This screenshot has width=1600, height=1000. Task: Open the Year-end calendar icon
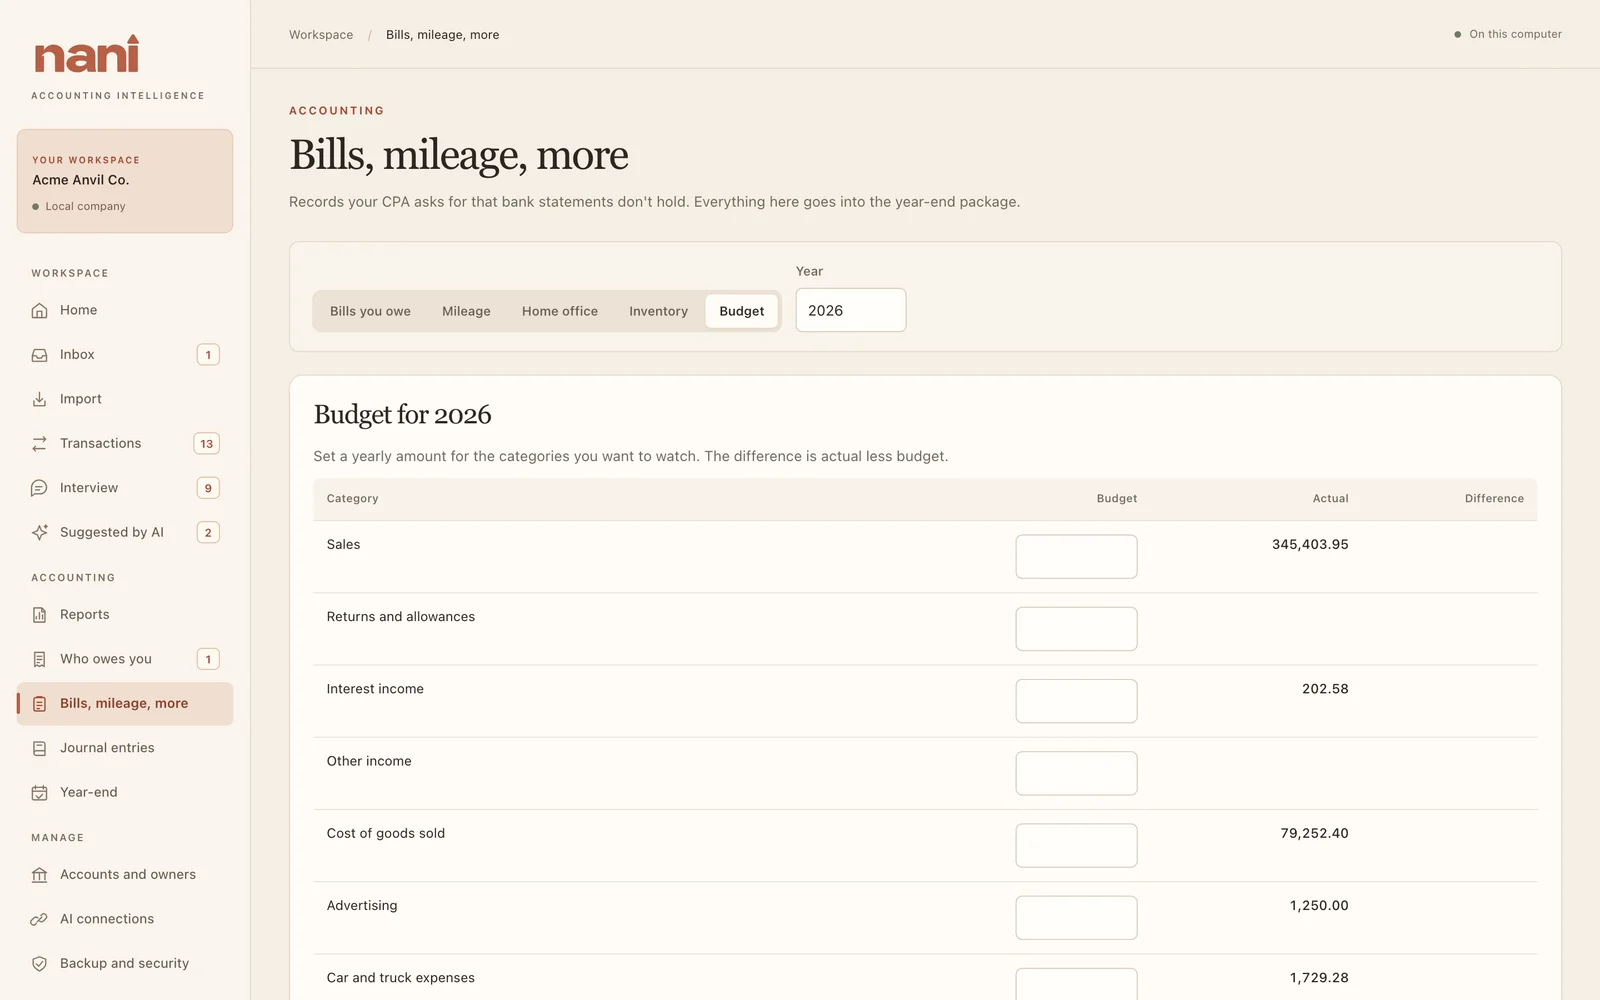point(39,792)
